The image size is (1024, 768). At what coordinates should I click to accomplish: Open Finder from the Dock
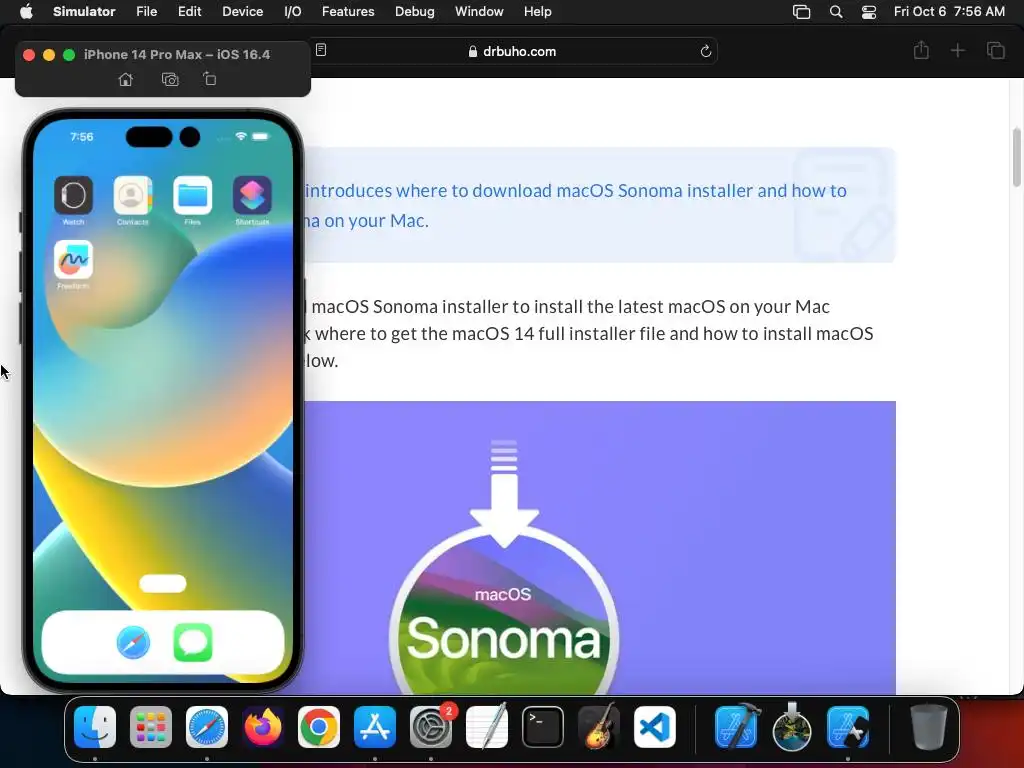click(95, 727)
